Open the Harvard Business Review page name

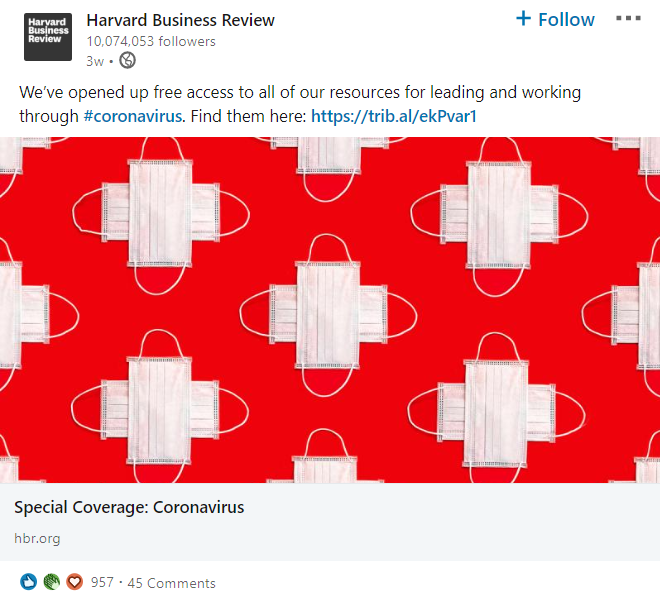click(180, 20)
